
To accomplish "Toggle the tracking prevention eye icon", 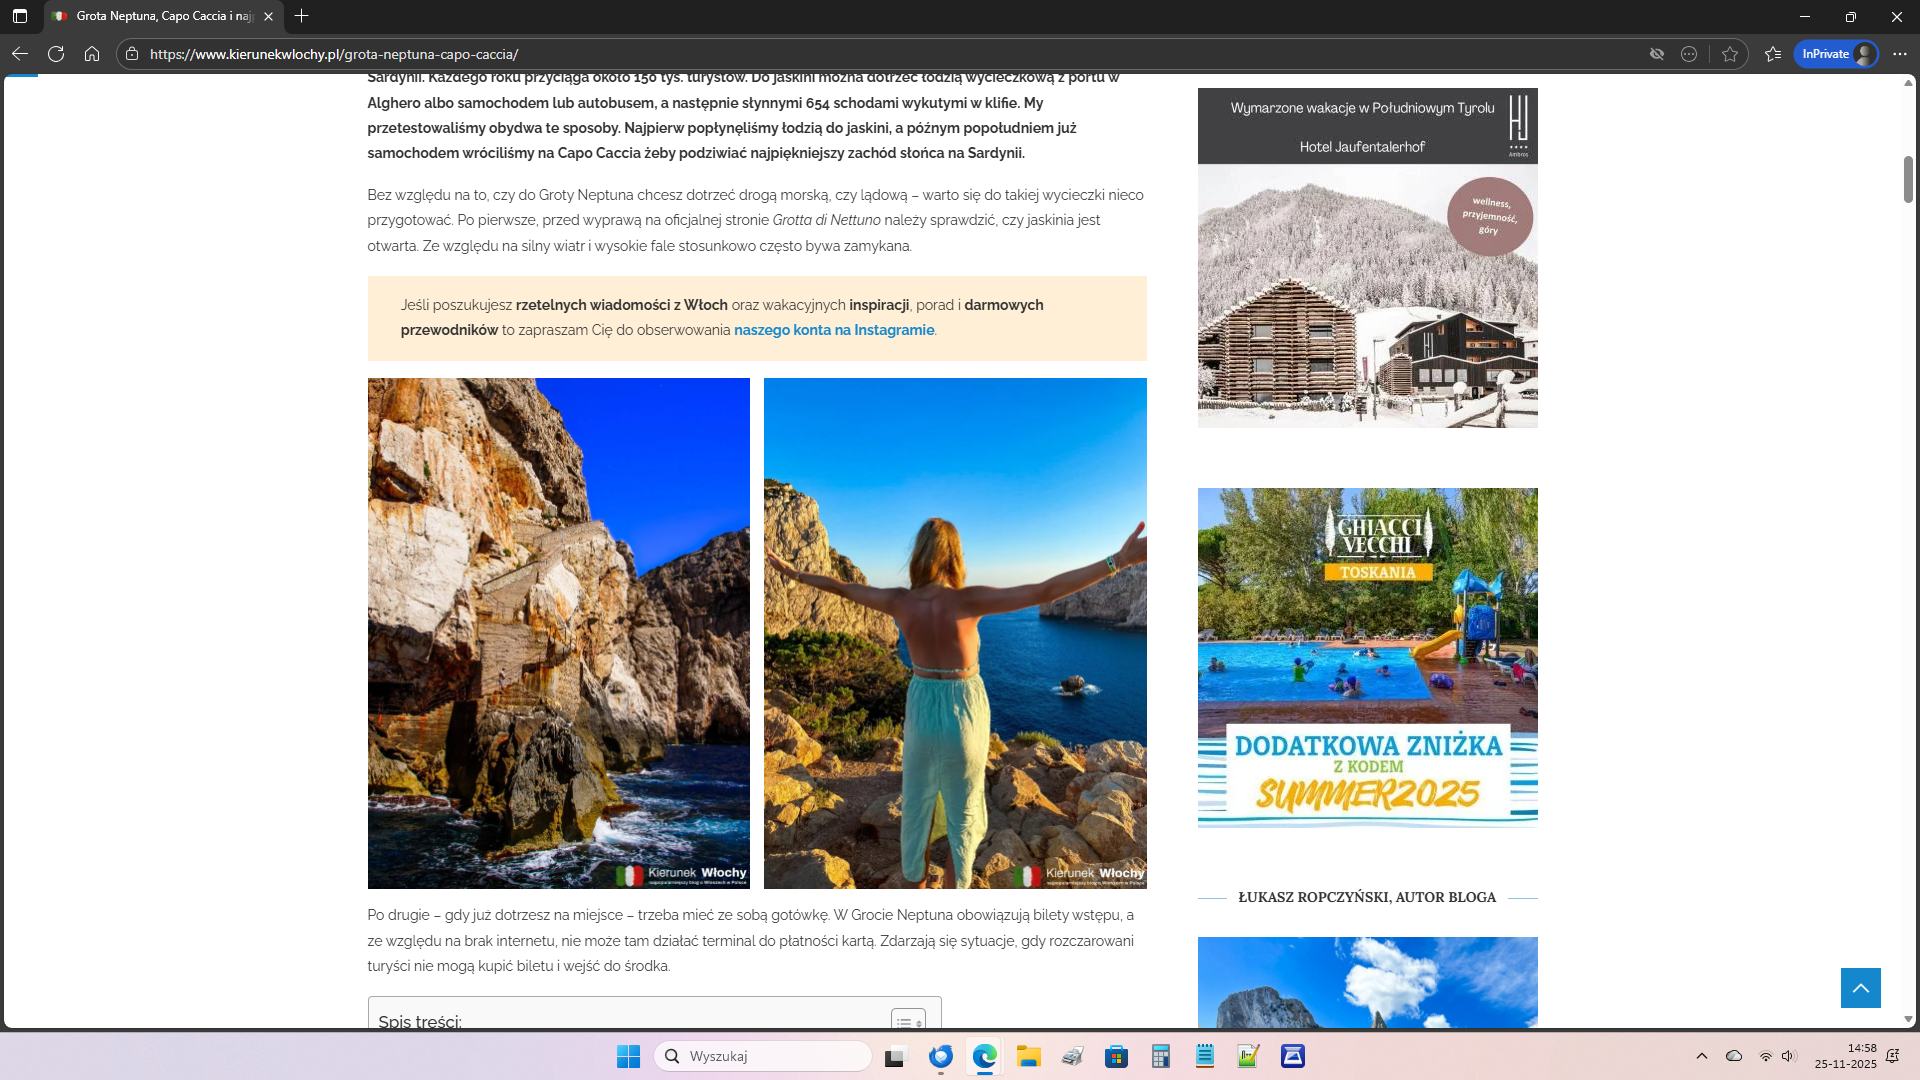I will coord(1656,54).
